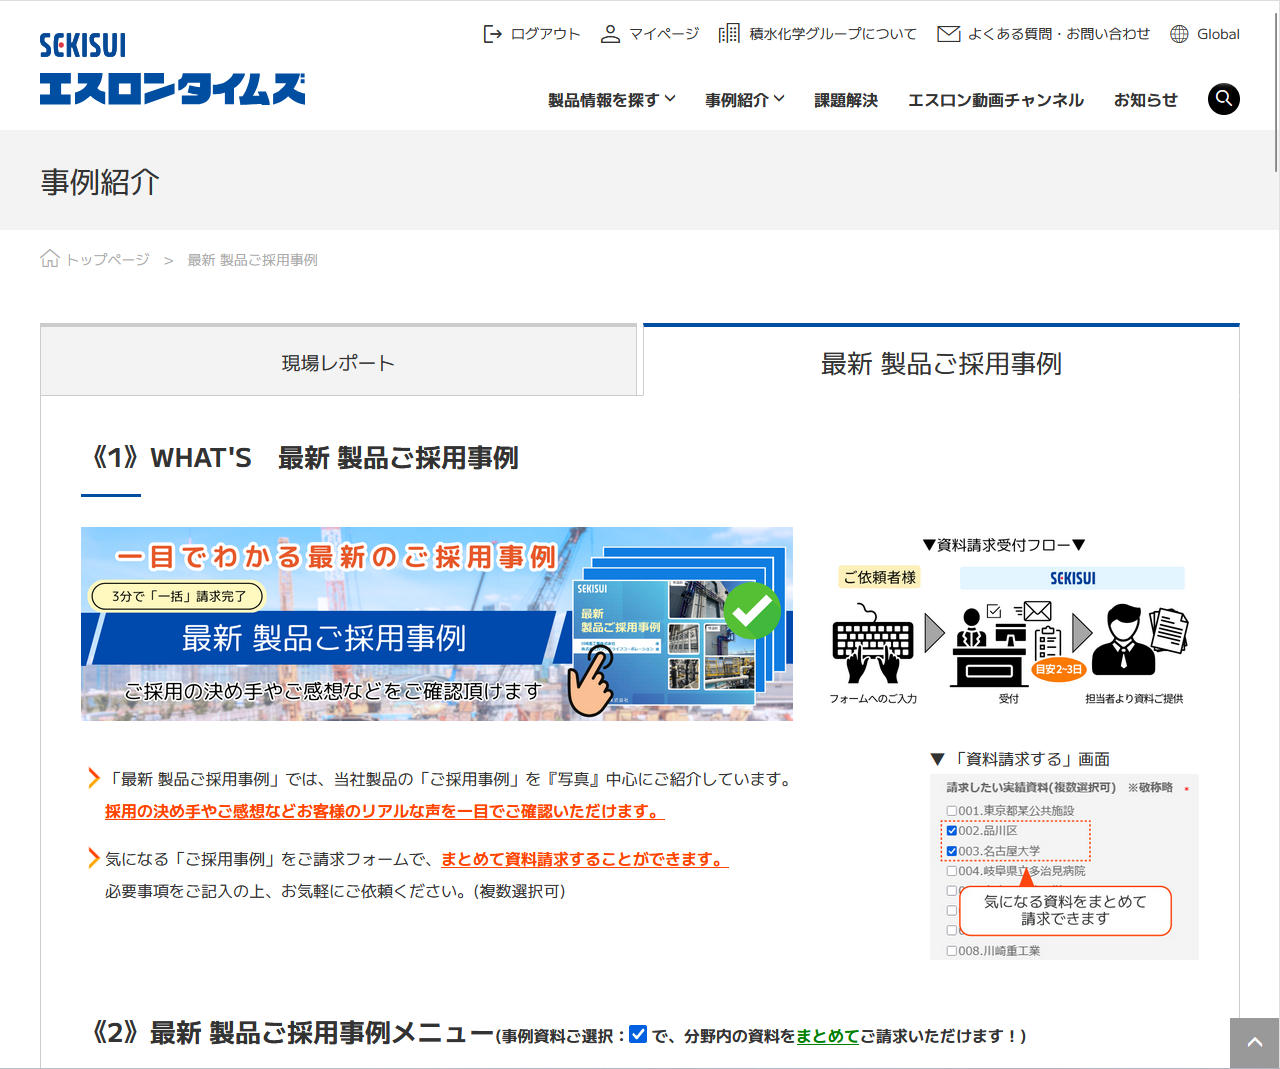Click the building icon for 積水化学グループについて
Screen dimensions: 1280x1069
click(x=729, y=33)
